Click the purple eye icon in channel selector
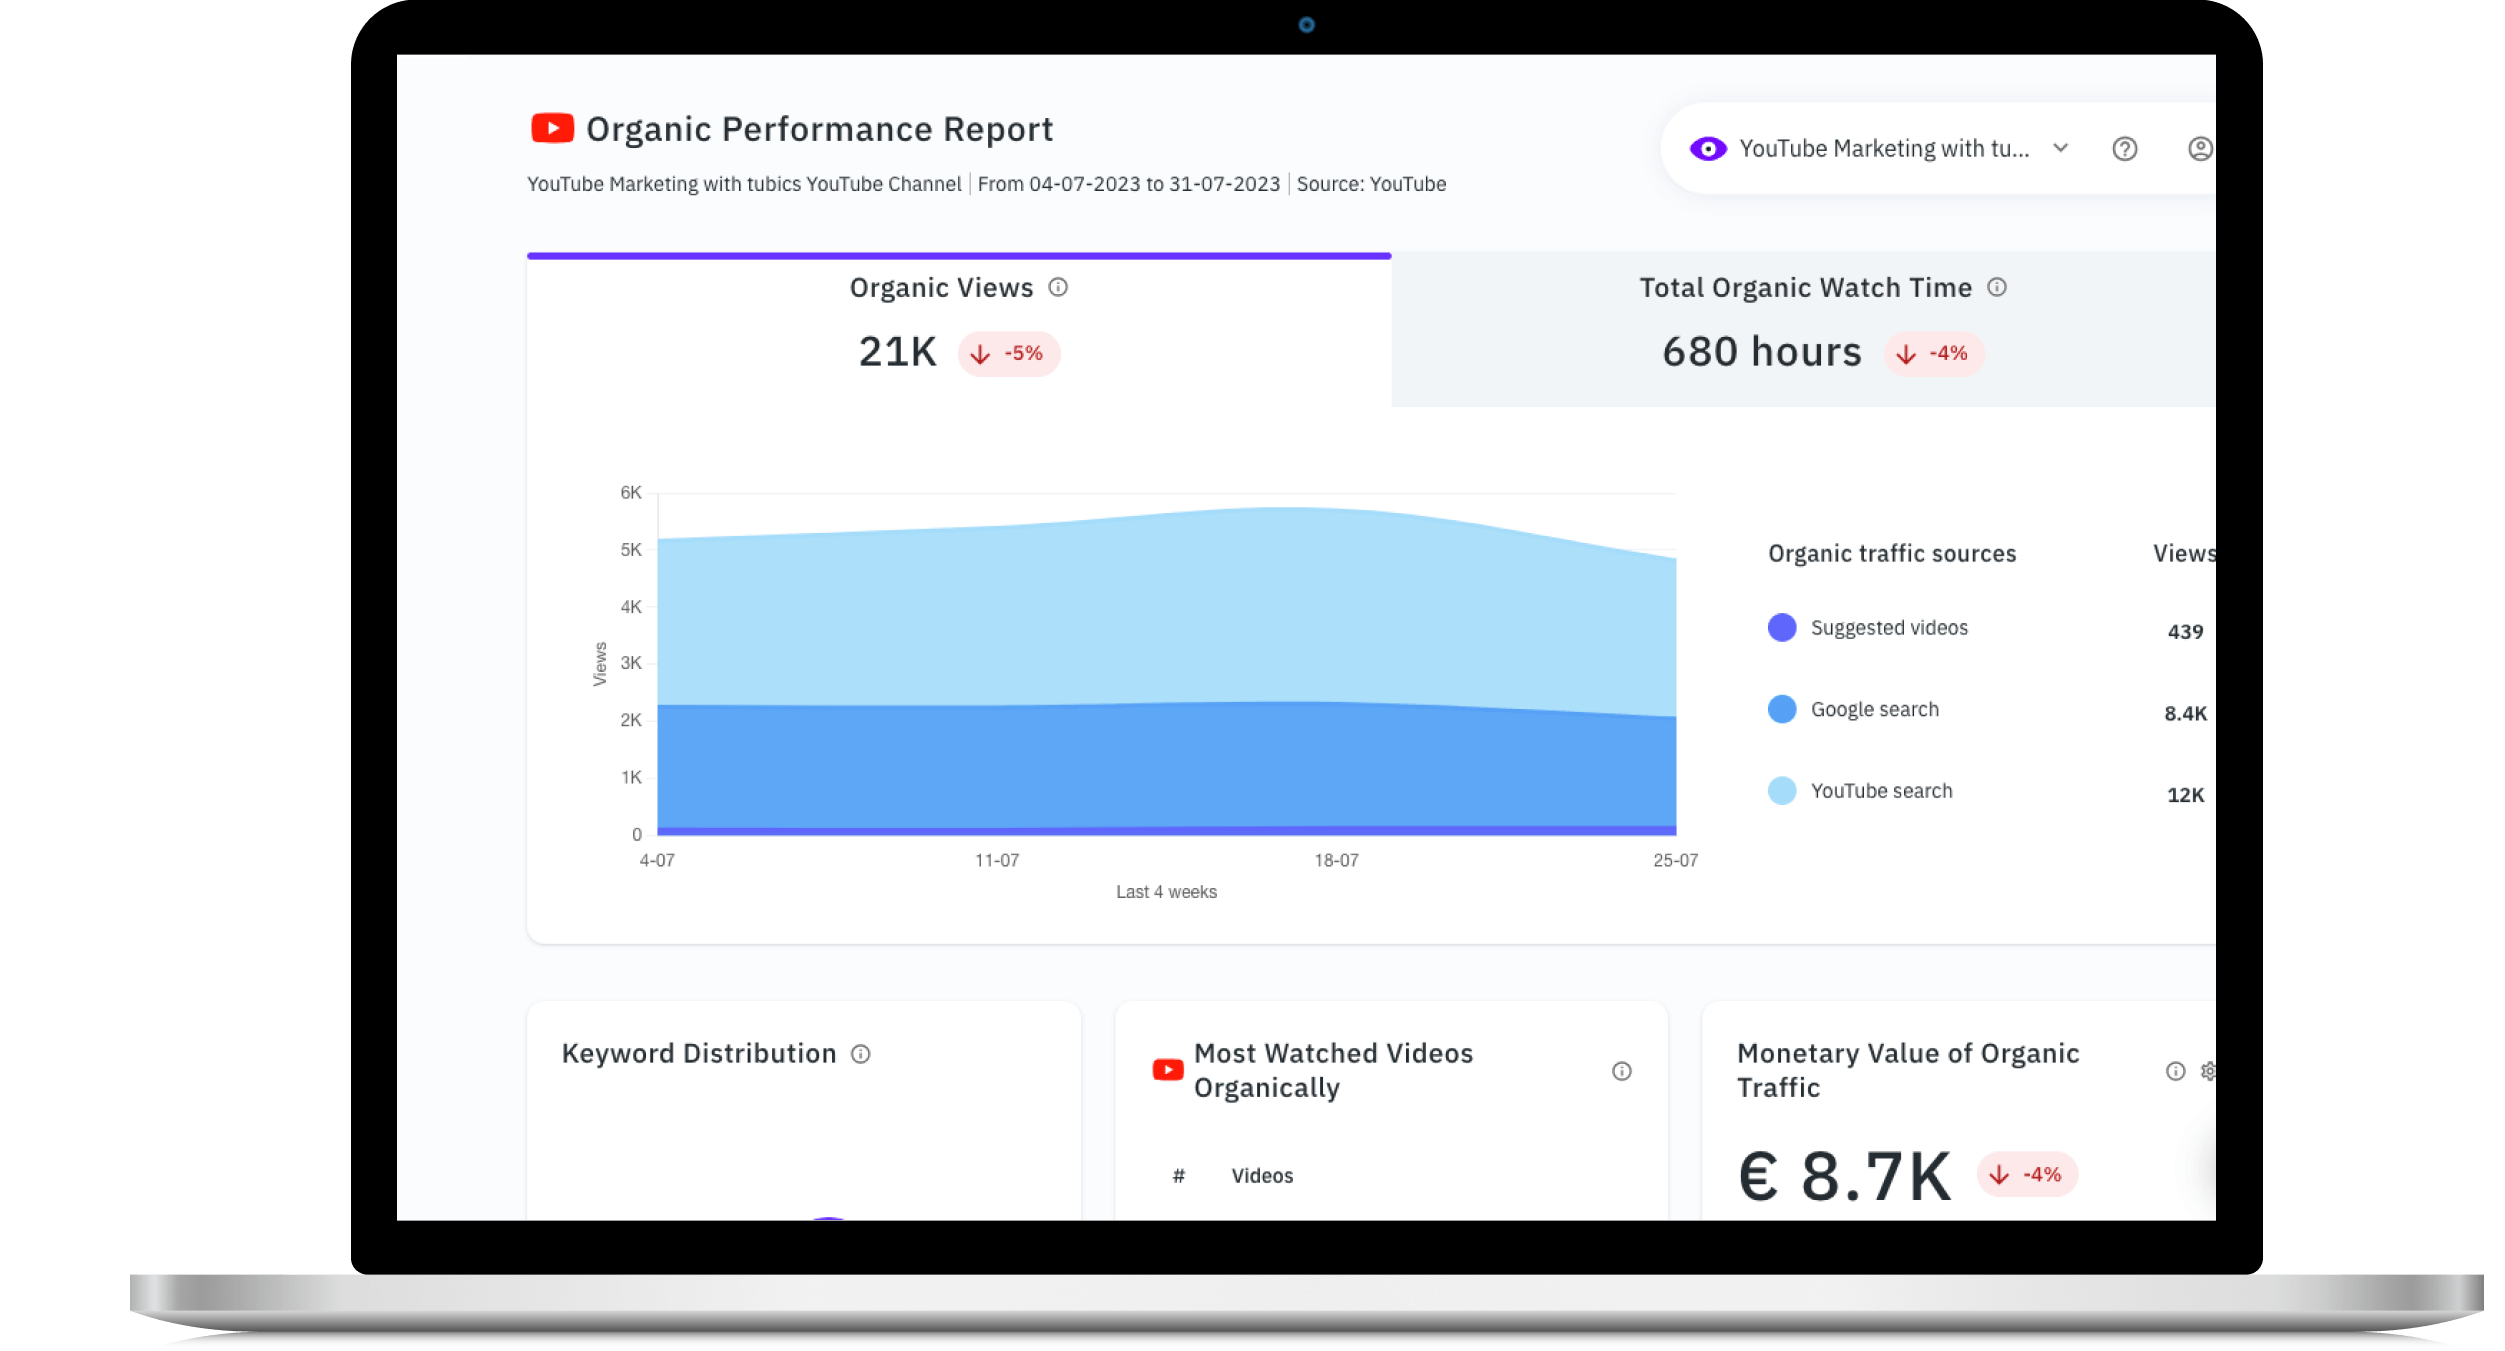The image size is (2505, 1351). pos(1708,149)
